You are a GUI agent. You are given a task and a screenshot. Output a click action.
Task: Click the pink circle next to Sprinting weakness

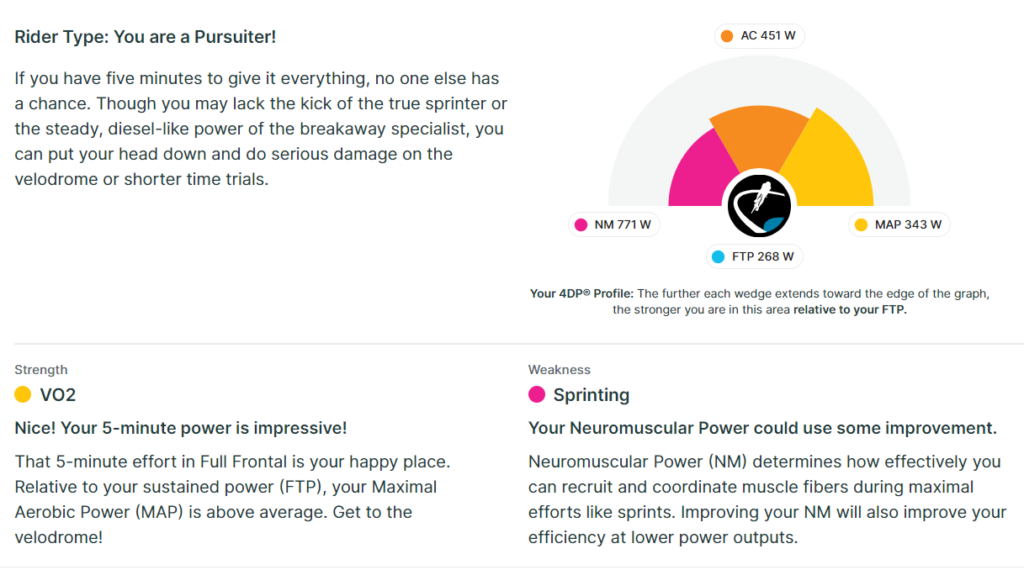[537, 394]
